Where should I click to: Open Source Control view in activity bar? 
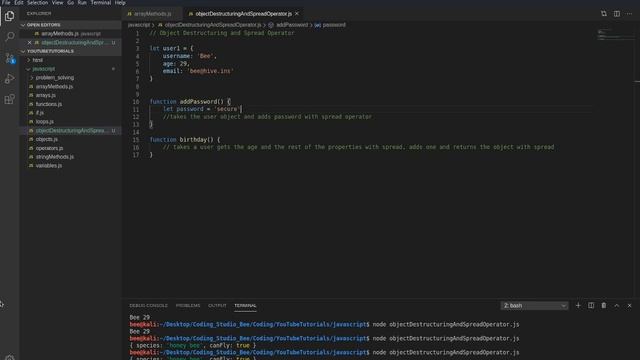9,58
